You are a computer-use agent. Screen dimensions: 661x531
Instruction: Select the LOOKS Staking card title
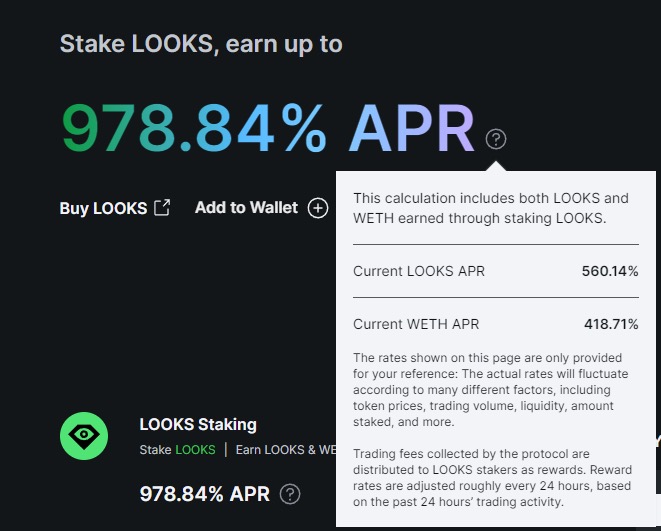[x=198, y=424]
